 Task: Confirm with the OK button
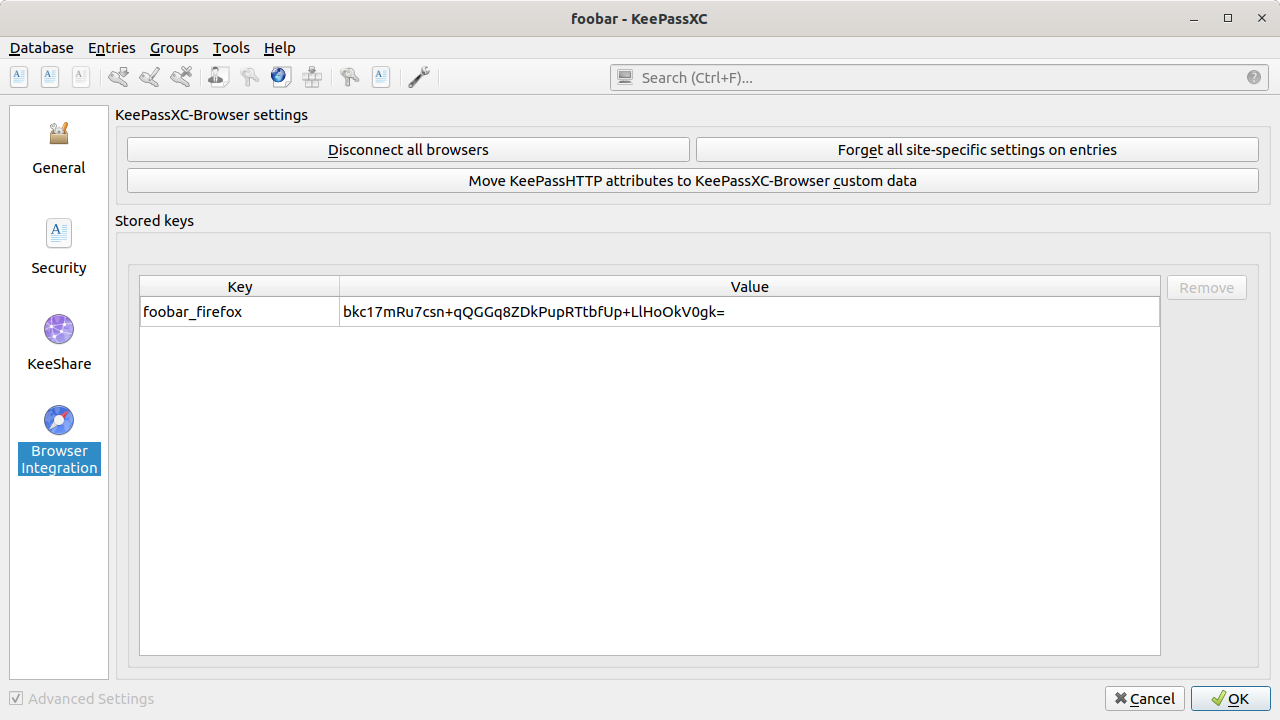point(1231,699)
